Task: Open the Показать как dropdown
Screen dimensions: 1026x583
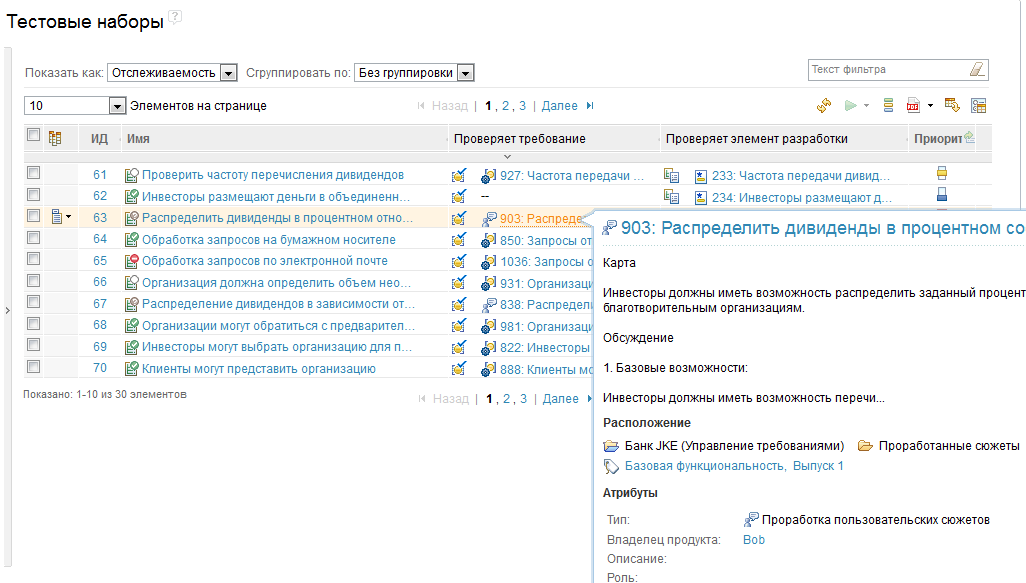Action: tap(228, 73)
